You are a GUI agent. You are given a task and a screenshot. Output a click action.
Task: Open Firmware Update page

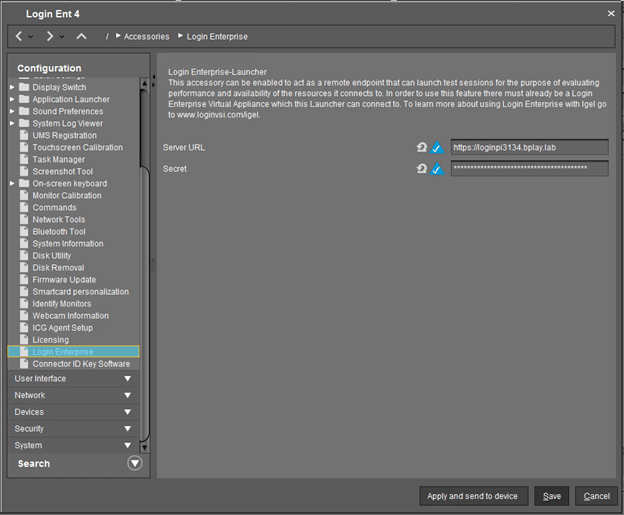[x=64, y=280]
